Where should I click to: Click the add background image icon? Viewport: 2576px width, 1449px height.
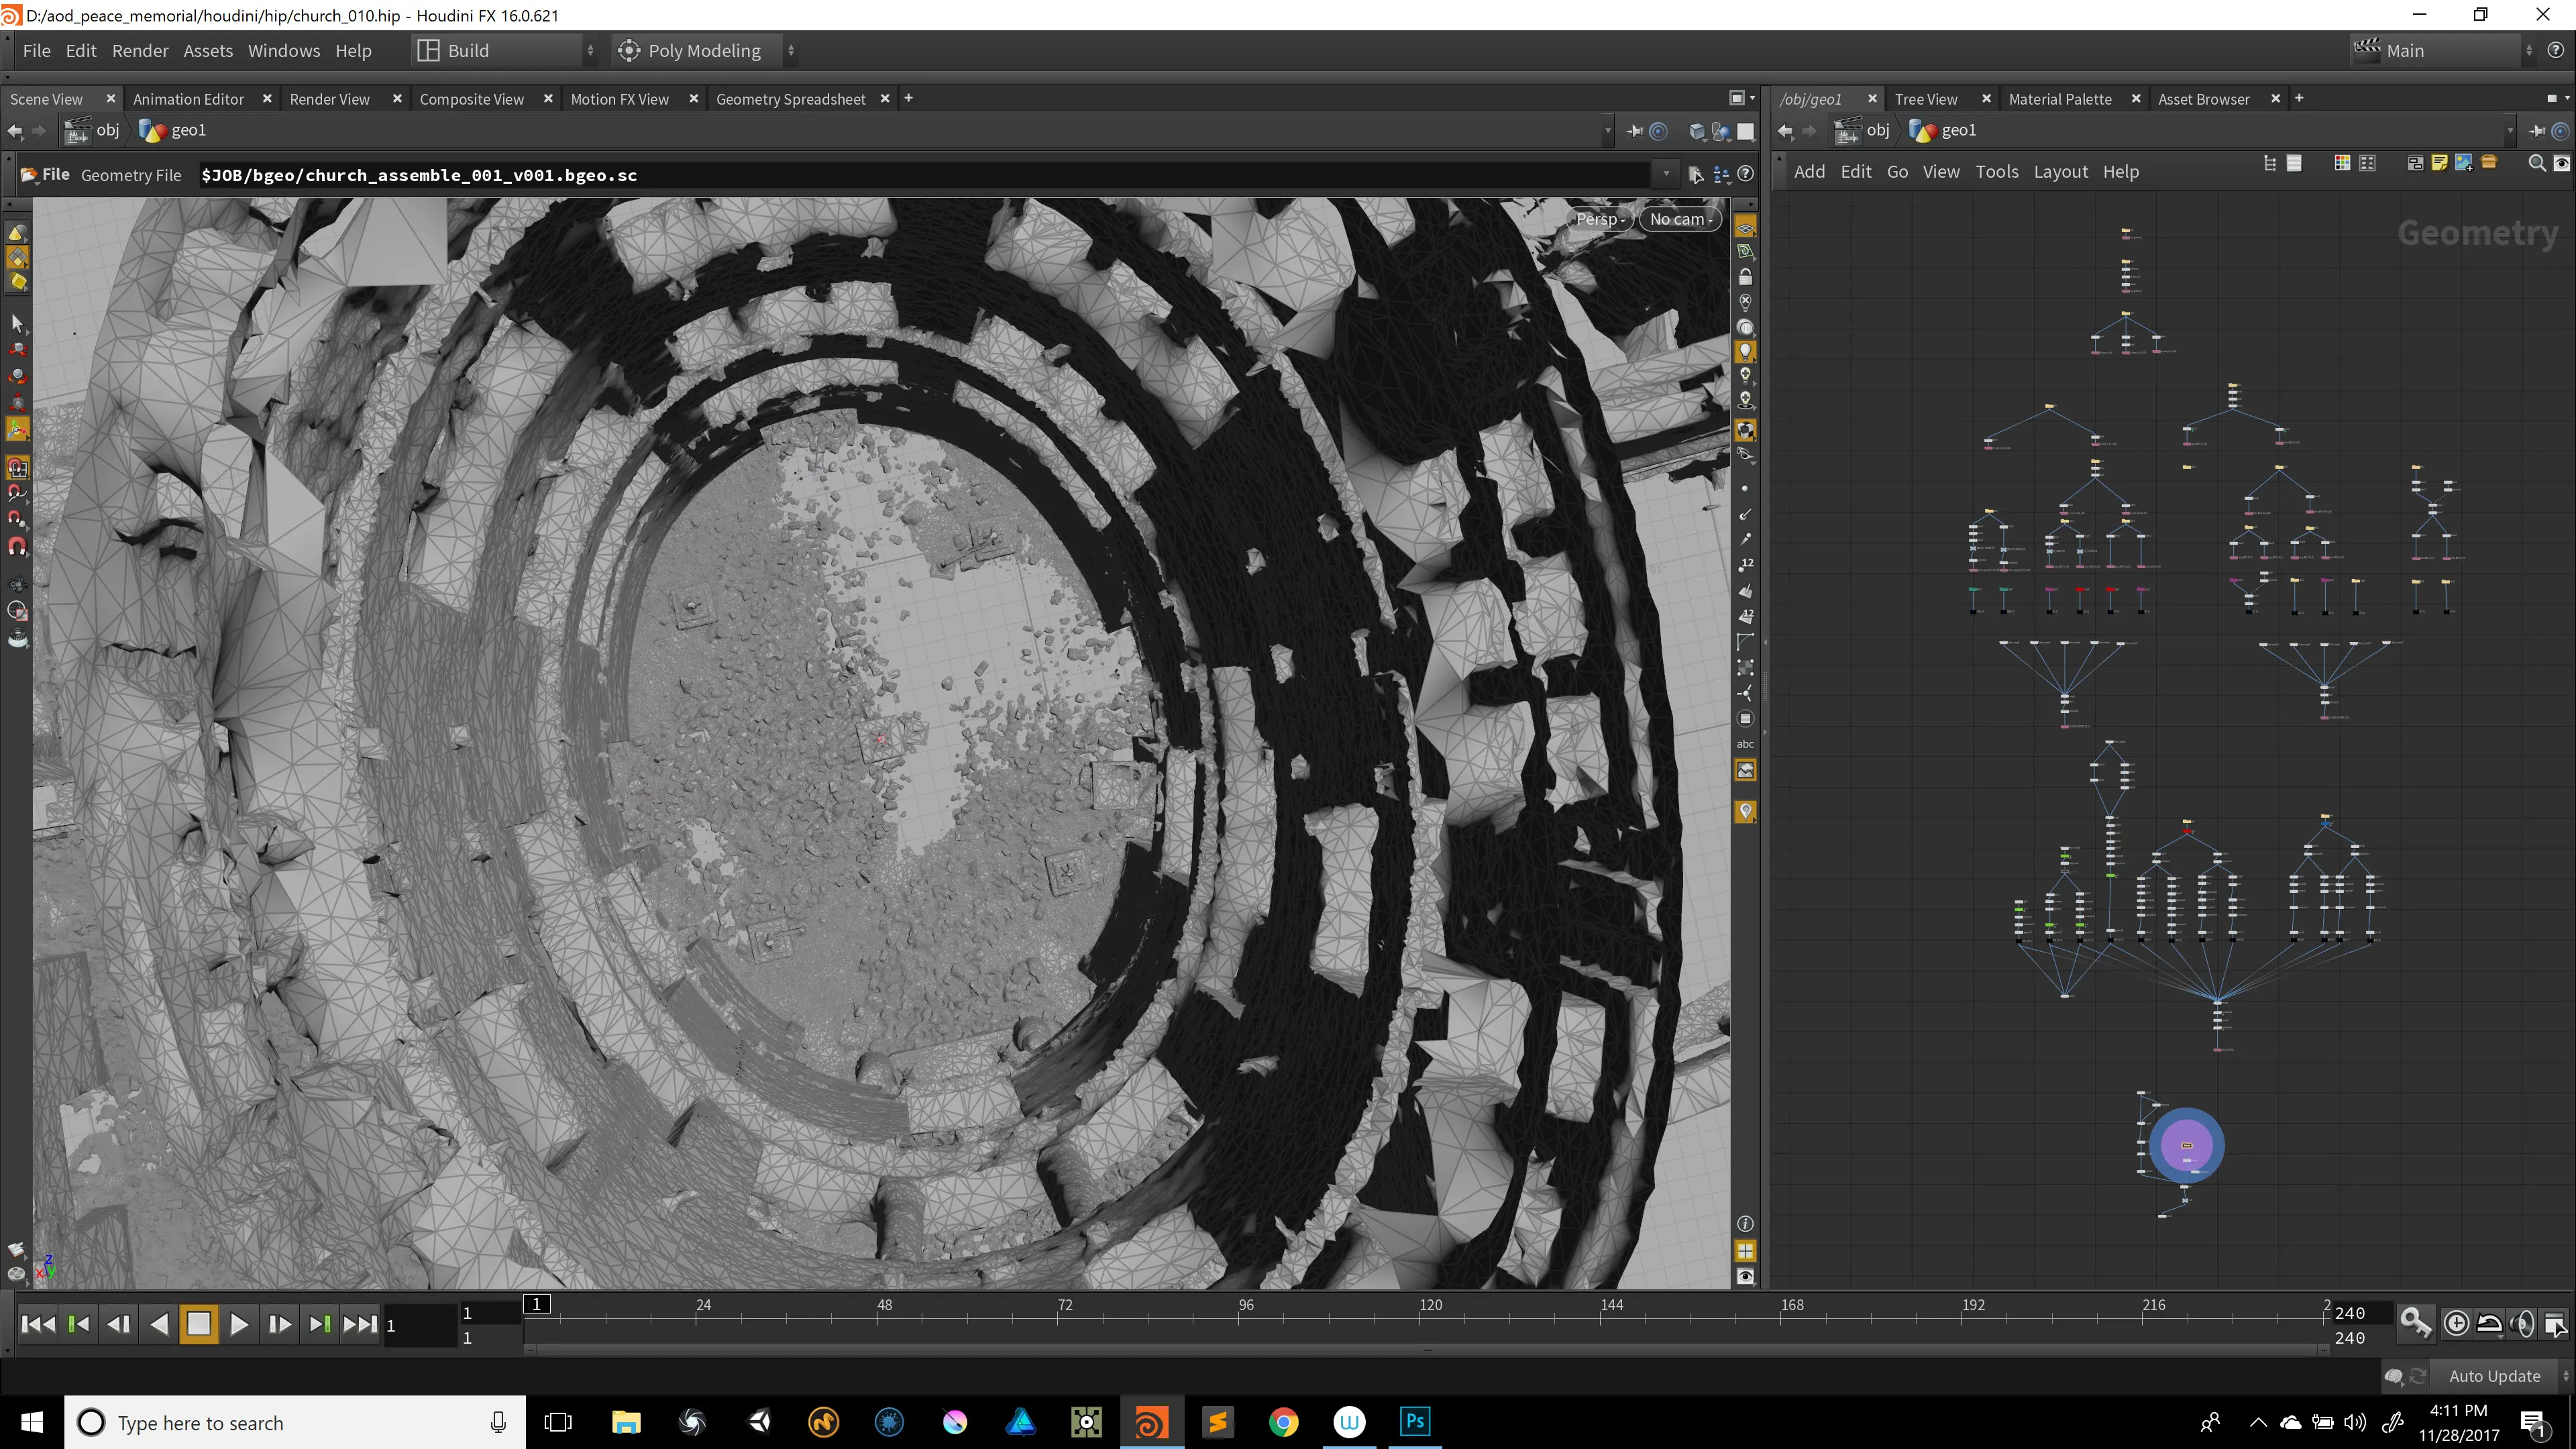[x=2463, y=163]
